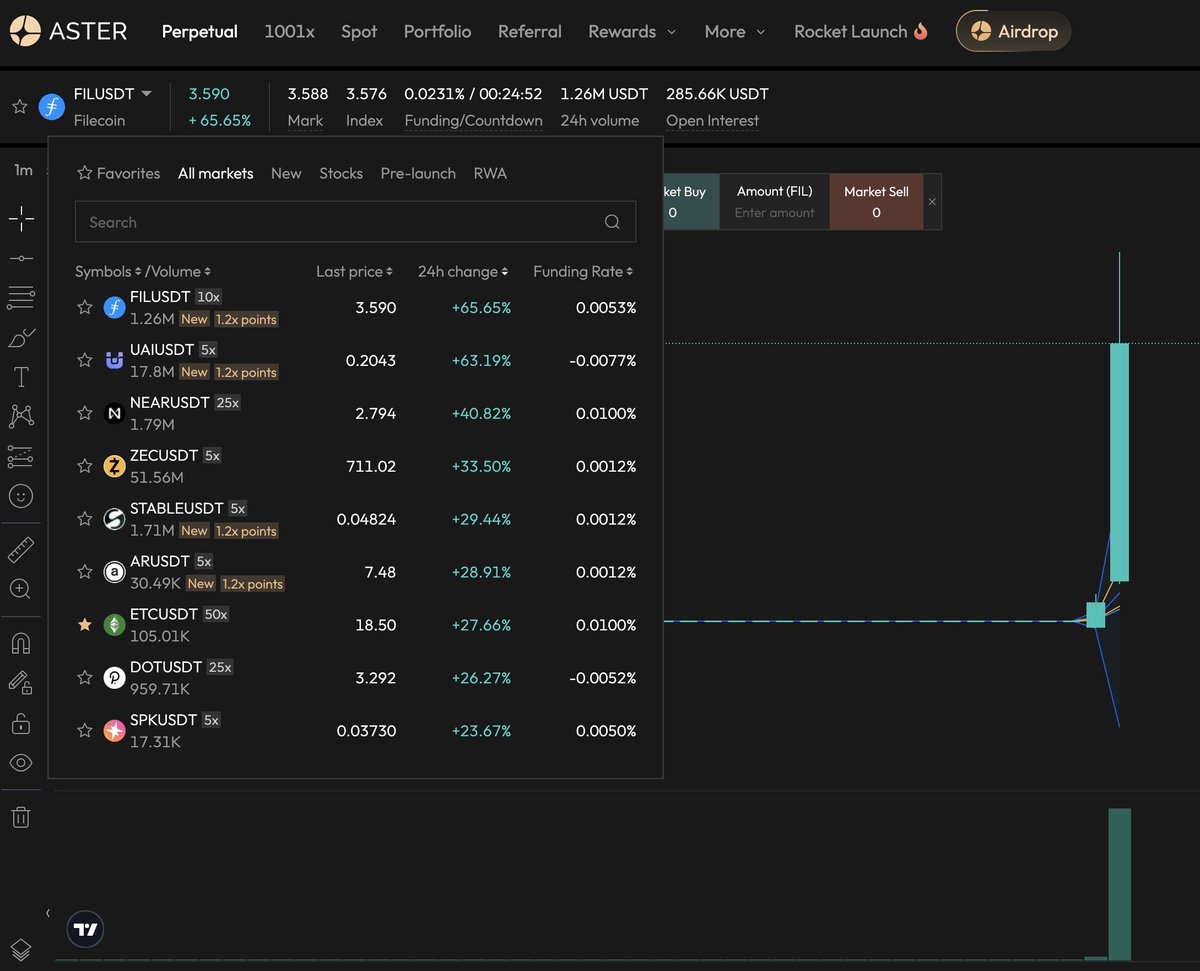1200x971 pixels.
Task: Toggle favorite star for ZECUSDT row
Action: (85, 466)
